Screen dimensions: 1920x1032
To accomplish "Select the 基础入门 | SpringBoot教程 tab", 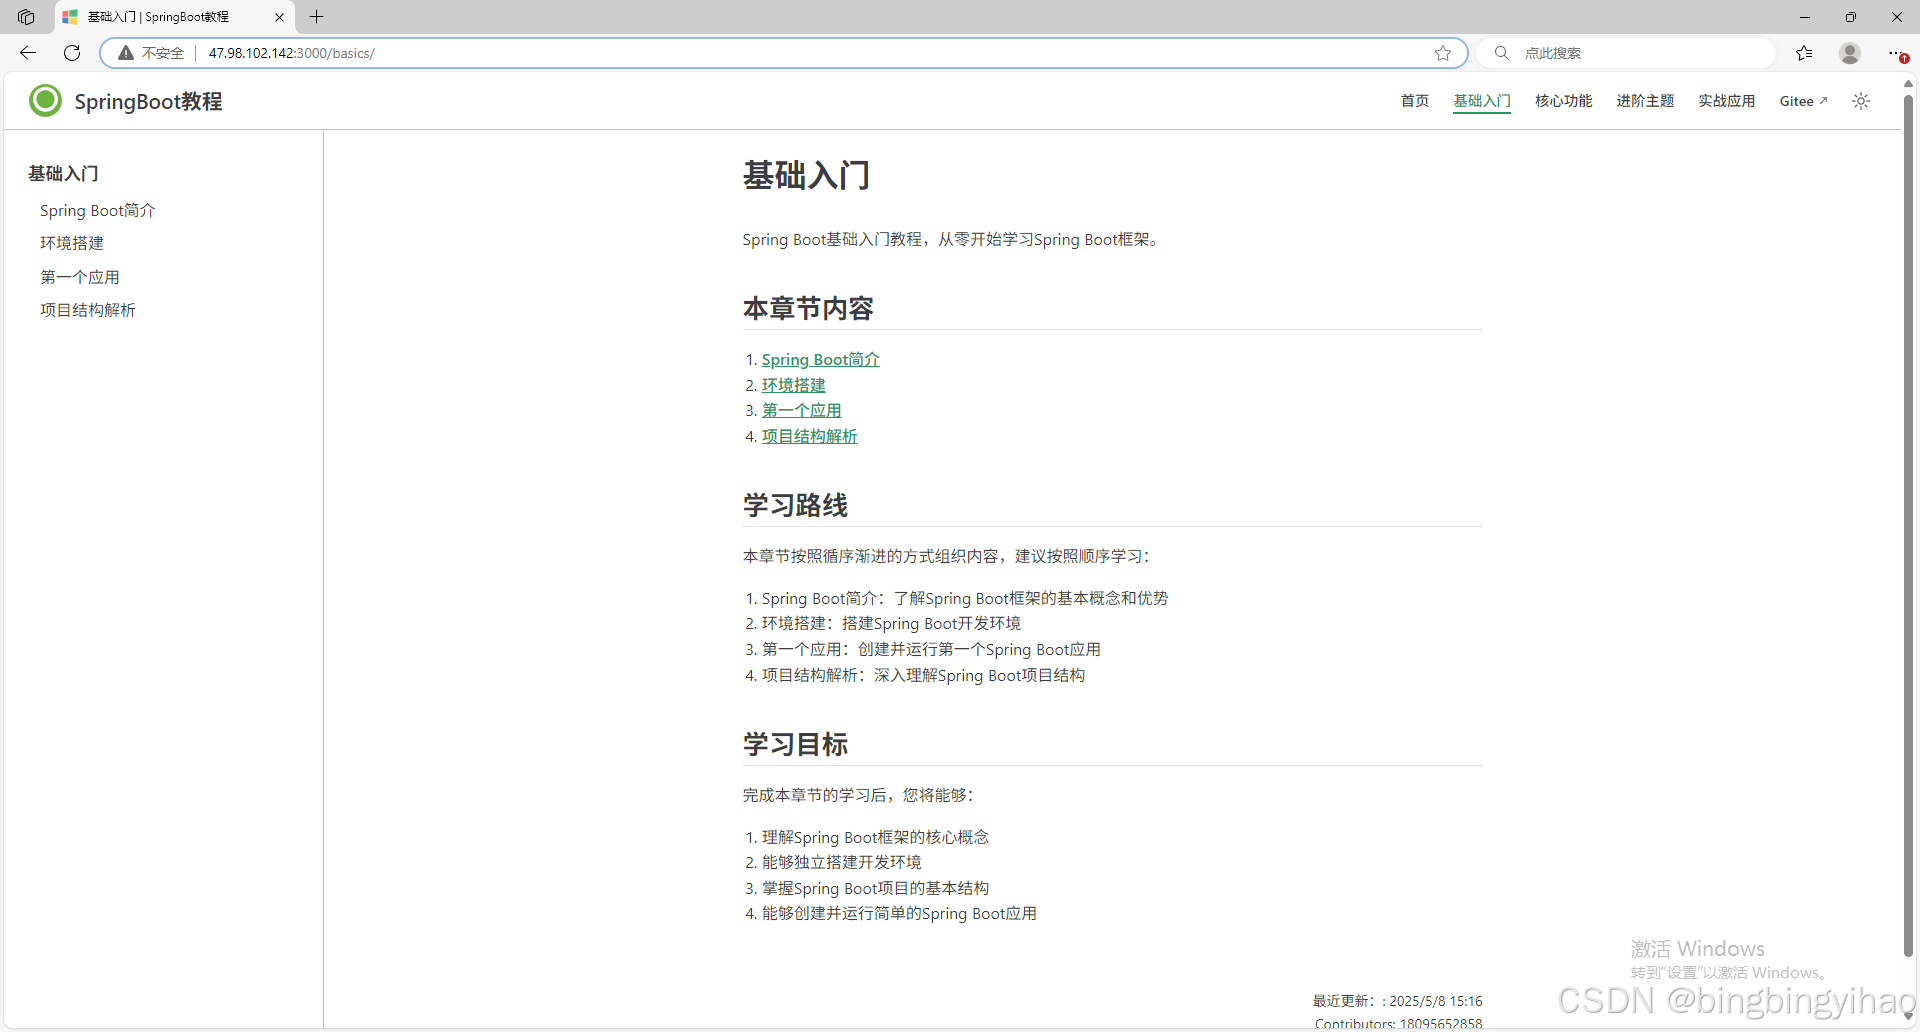I will click(175, 17).
